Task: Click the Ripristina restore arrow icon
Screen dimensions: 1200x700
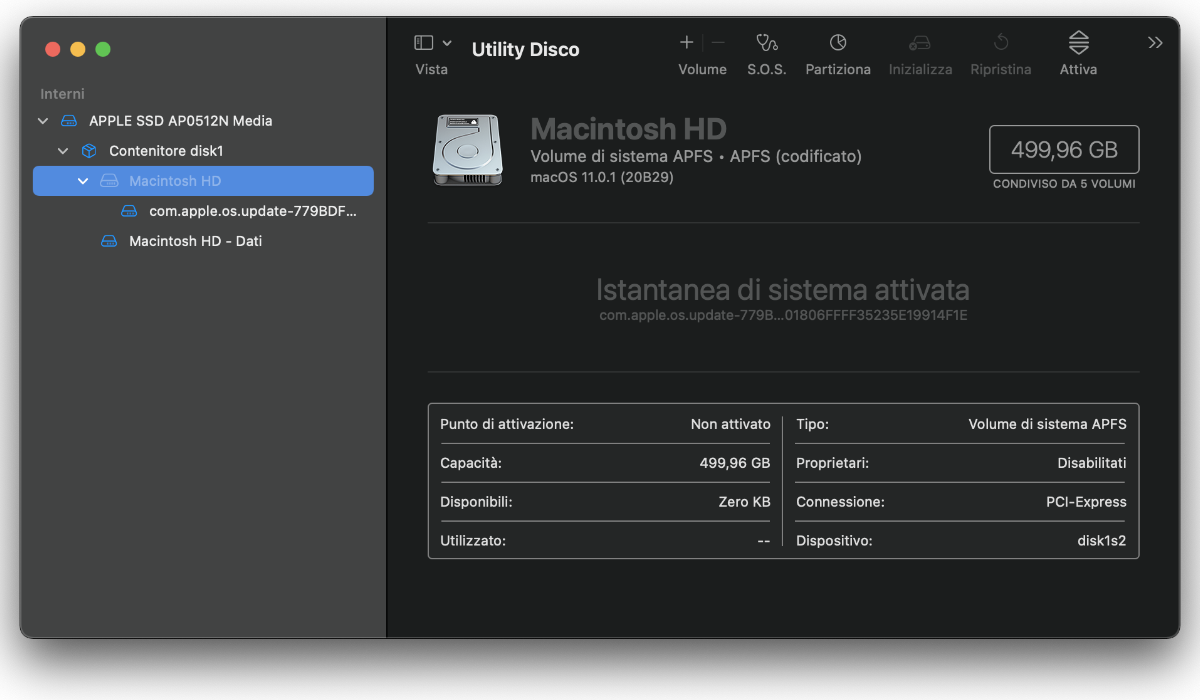Action: 1001,42
